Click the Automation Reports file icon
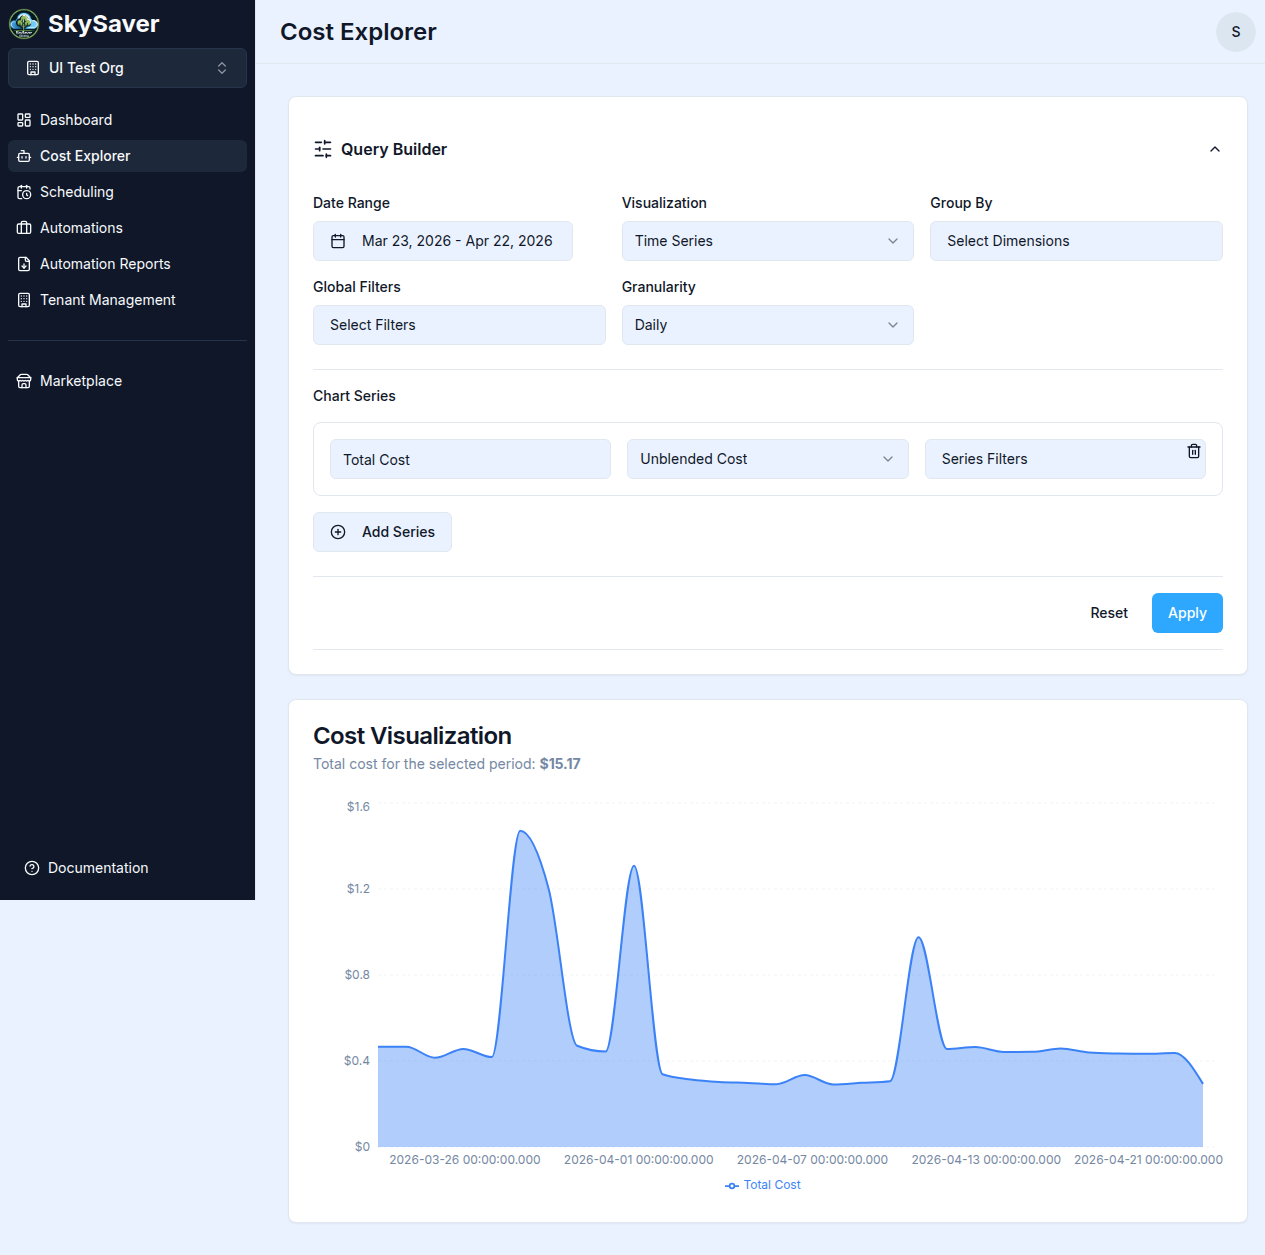 pyautogui.click(x=24, y=264)
